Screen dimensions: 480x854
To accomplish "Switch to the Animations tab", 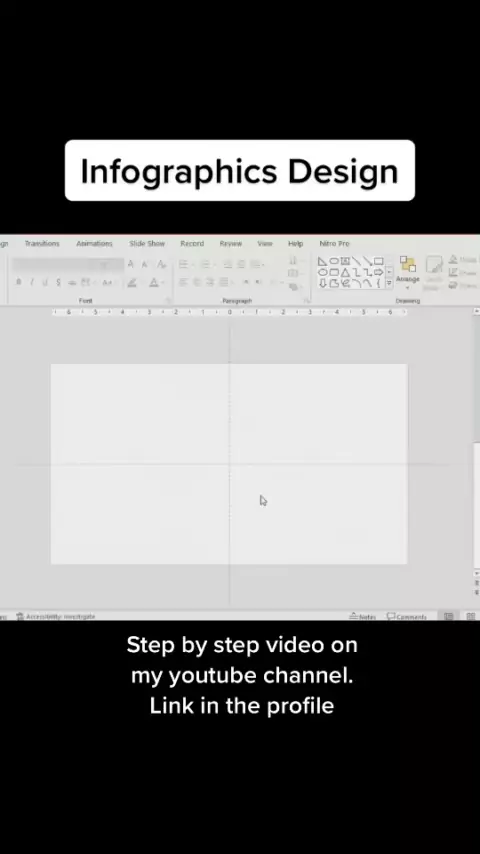I will tap(94, 243).
